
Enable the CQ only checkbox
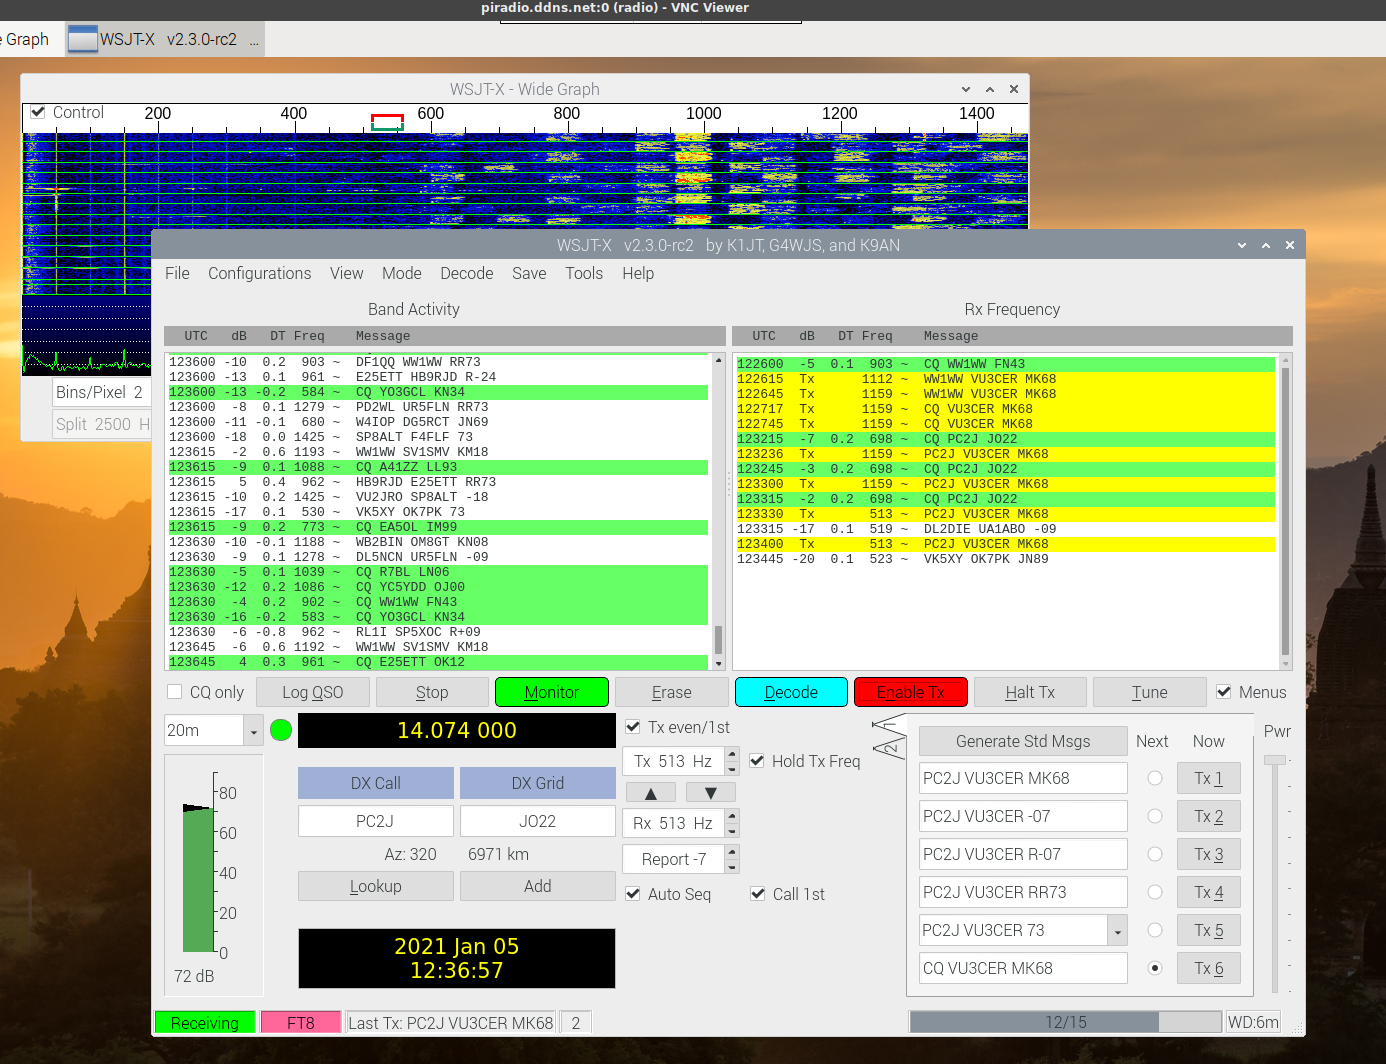pyautogui.click(x=175, y=692)
